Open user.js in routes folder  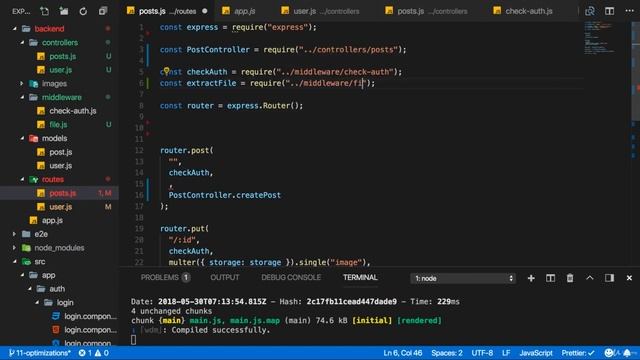coord(59,207)
